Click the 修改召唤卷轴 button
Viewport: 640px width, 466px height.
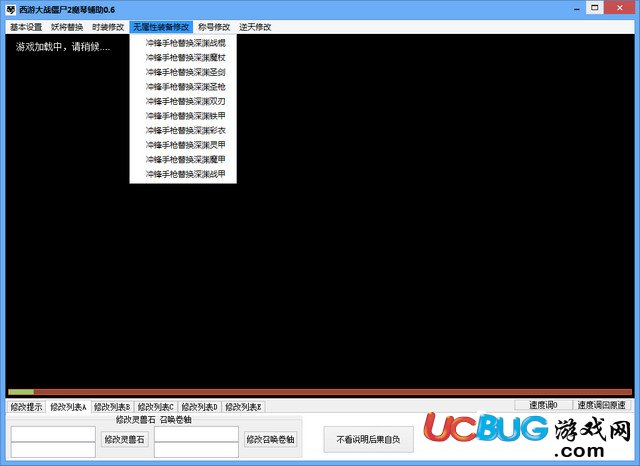[x=270, y=439]
